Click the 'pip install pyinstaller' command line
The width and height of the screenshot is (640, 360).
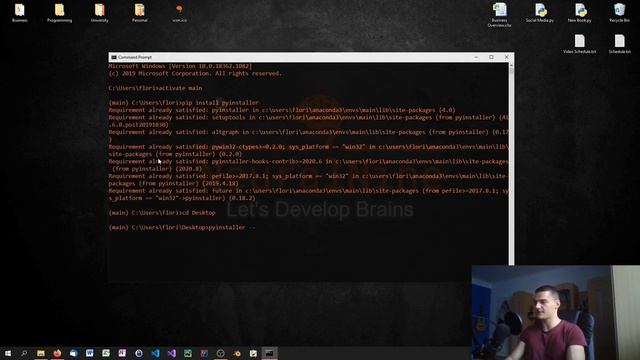[x=184, y=103]
